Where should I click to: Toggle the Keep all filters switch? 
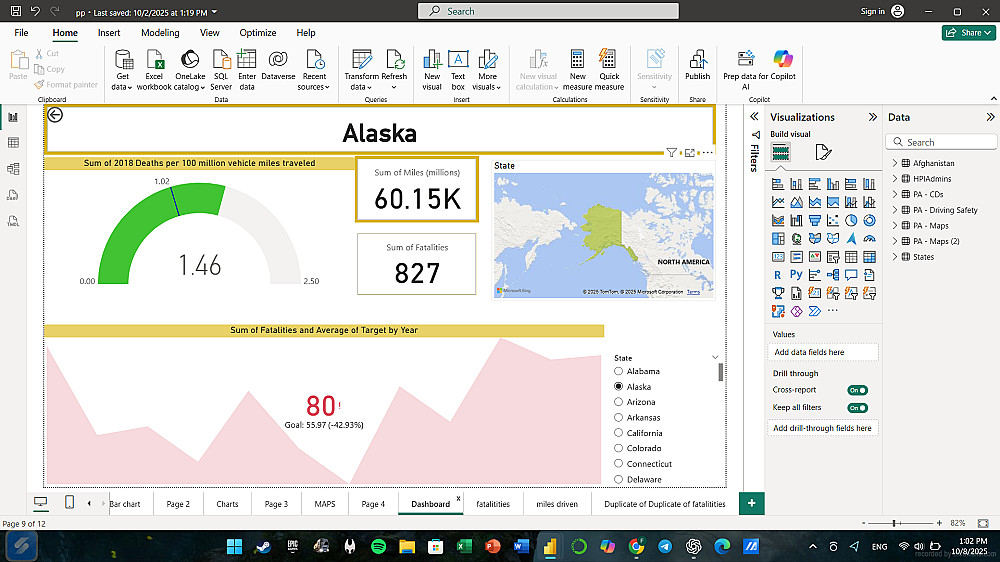(857, 408)
